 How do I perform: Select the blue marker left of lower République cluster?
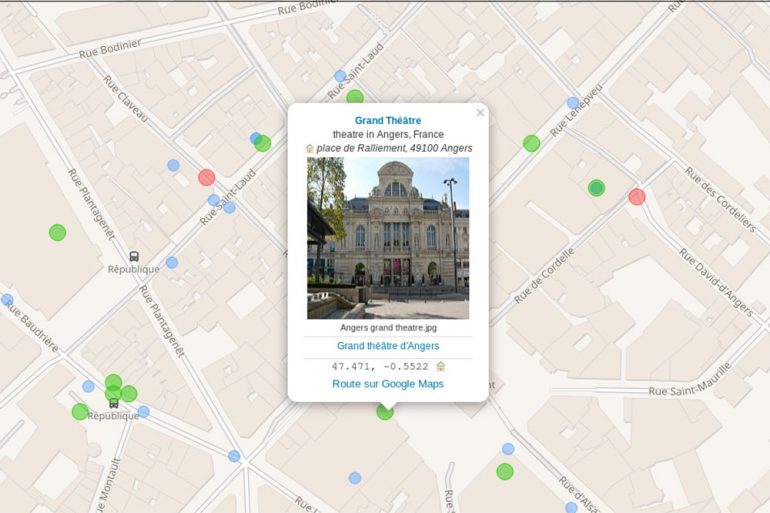(x=88, y=386)
